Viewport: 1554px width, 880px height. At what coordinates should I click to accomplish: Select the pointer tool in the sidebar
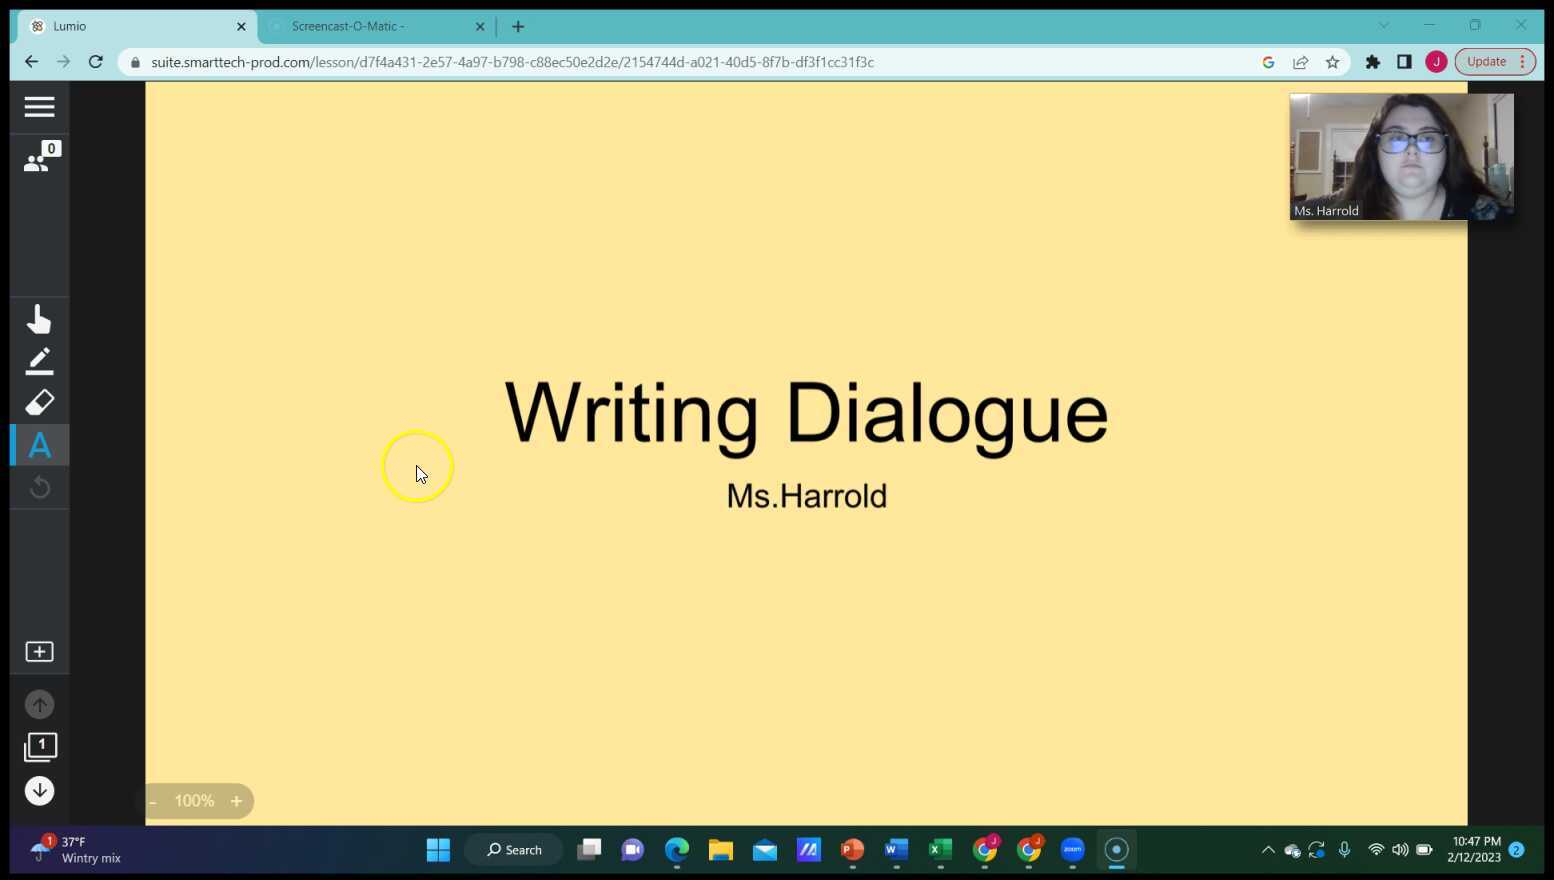pos(39,318)
